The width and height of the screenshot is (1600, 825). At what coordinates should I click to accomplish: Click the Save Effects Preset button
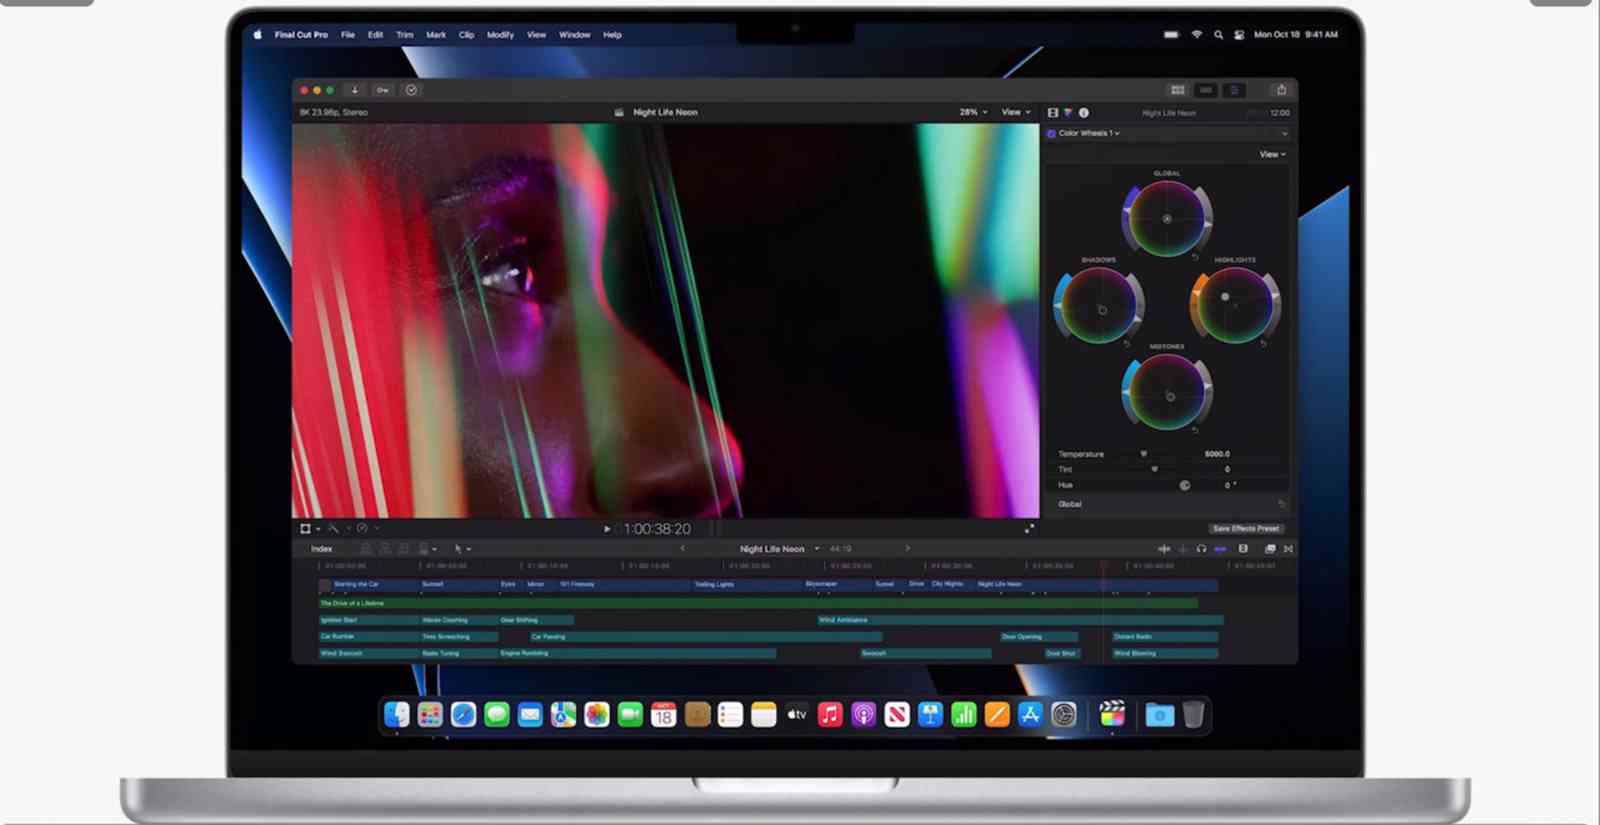[x=1245, y=528]
